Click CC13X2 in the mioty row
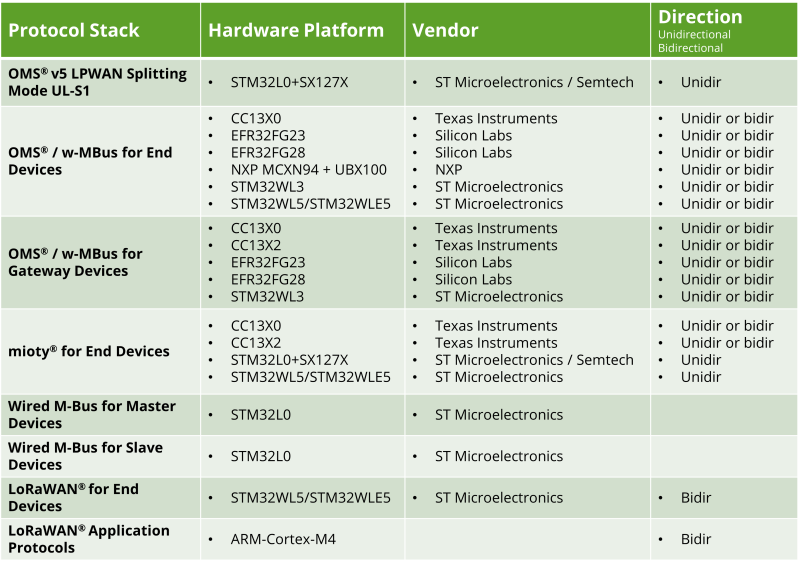 point(256,342)
